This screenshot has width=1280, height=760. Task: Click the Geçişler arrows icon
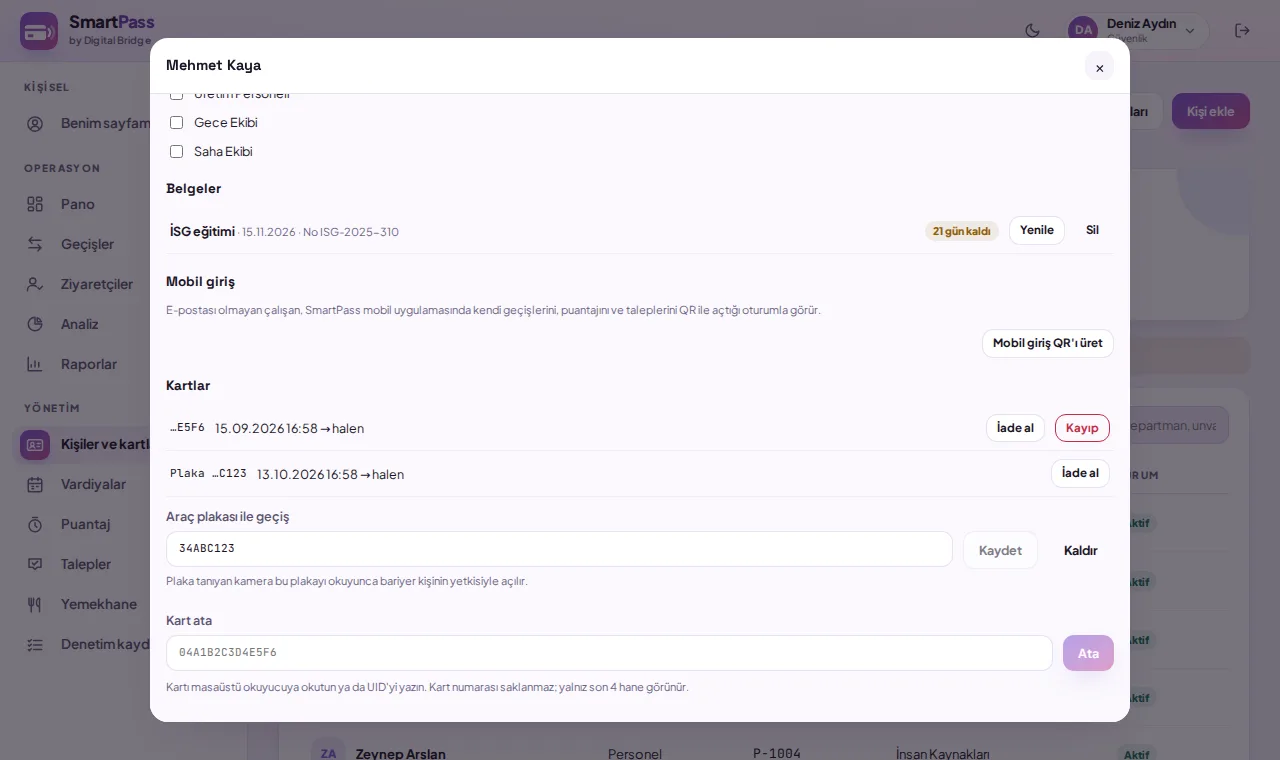pos(35,244)
